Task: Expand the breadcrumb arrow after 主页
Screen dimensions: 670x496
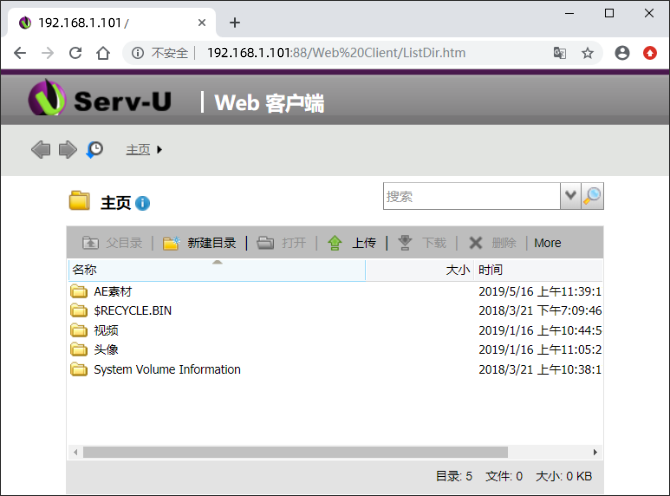Action: pyautogui.click(x=159, y=150)
